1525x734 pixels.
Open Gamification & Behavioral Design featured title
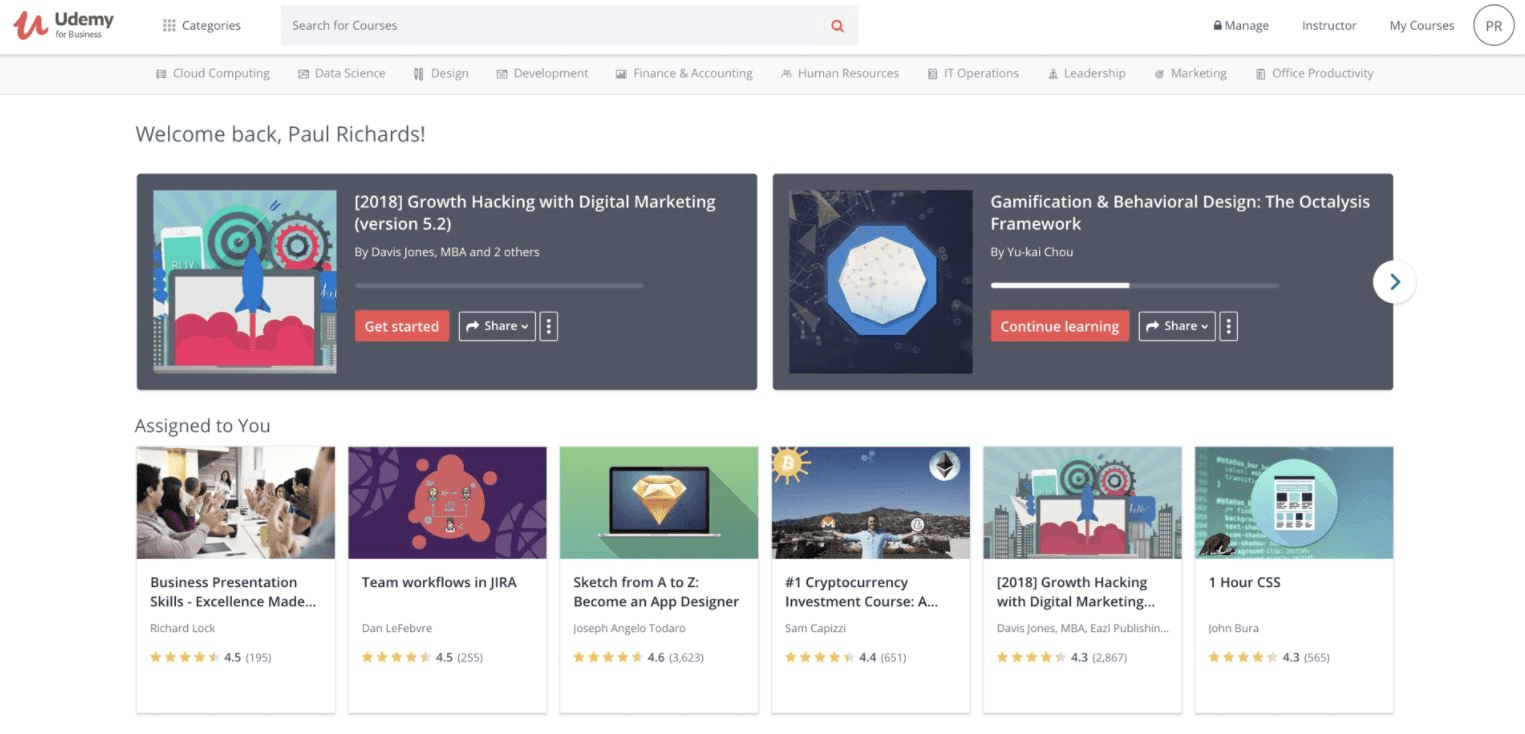pyautogui.click(x=1180, y=213)
